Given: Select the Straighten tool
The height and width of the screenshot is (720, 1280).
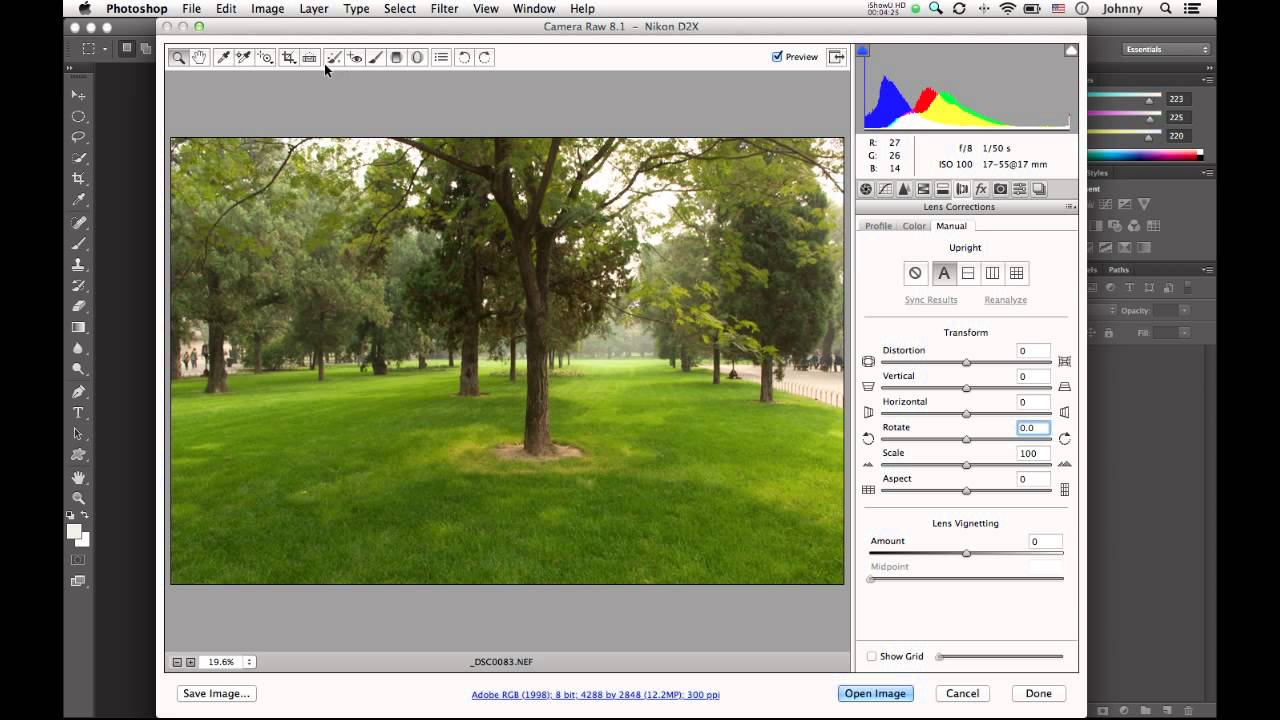Looking at the screenshot, I should click(309, 57).
